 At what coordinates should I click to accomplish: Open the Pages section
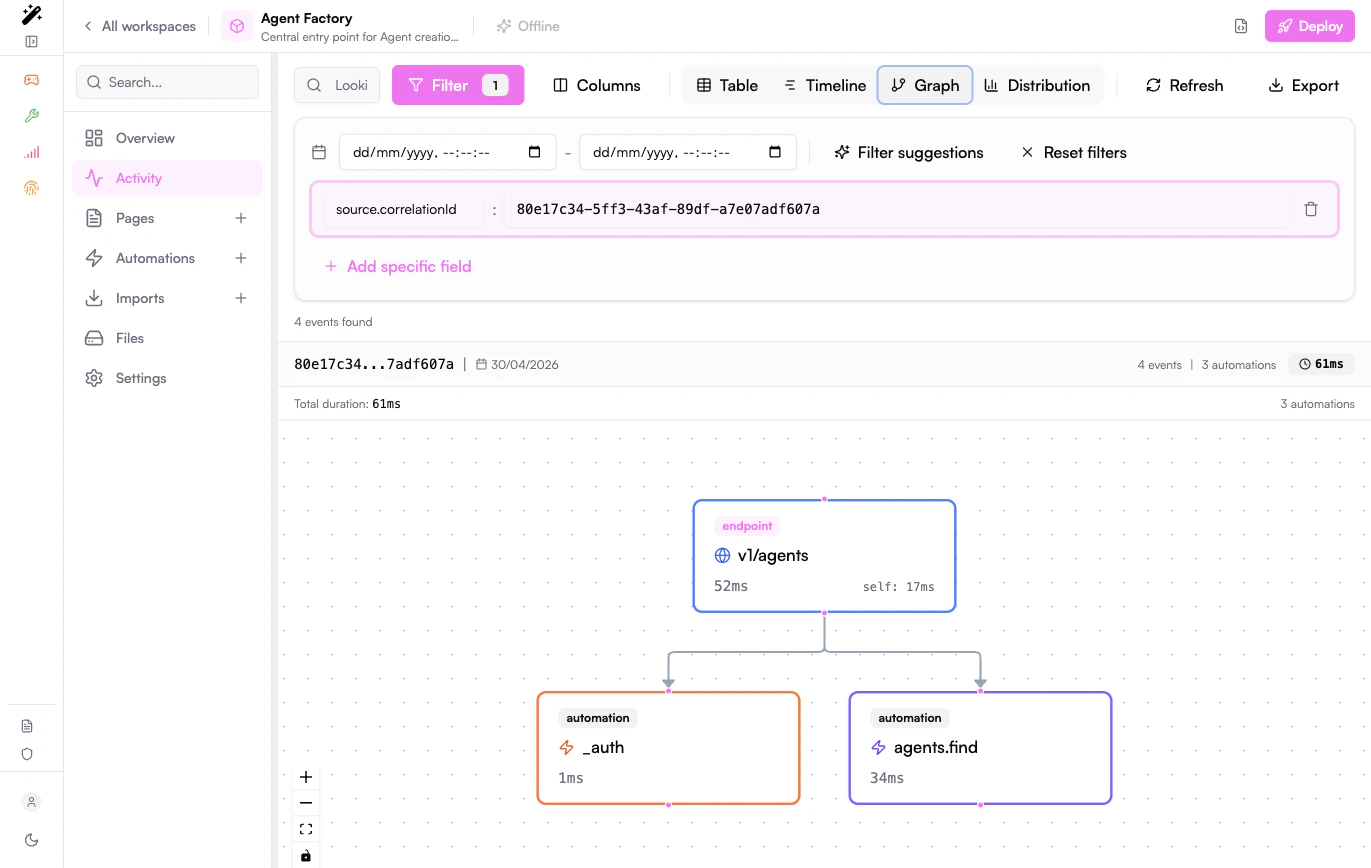(x=150, y=218)
